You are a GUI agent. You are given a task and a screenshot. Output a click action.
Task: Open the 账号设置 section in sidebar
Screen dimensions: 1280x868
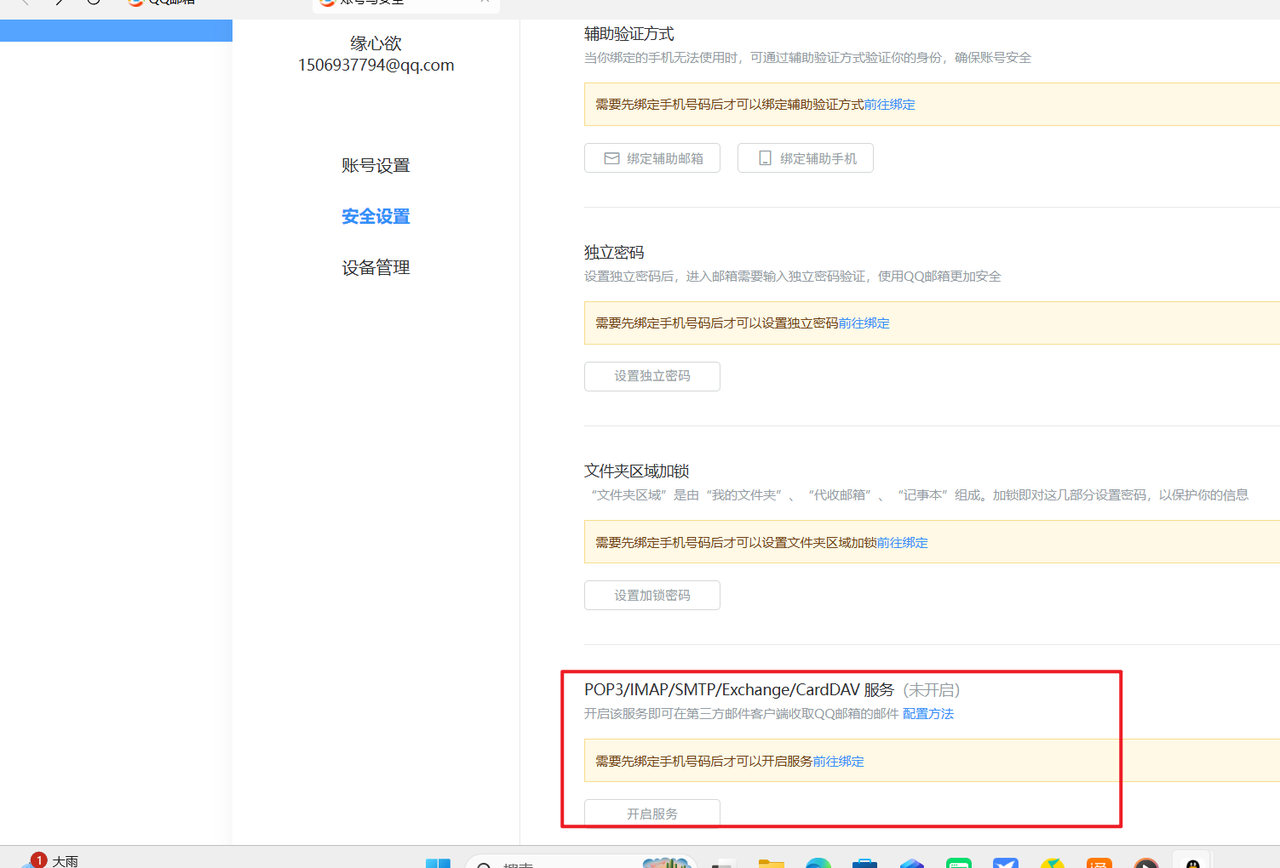pyautogui.click(x=376, y=166)
